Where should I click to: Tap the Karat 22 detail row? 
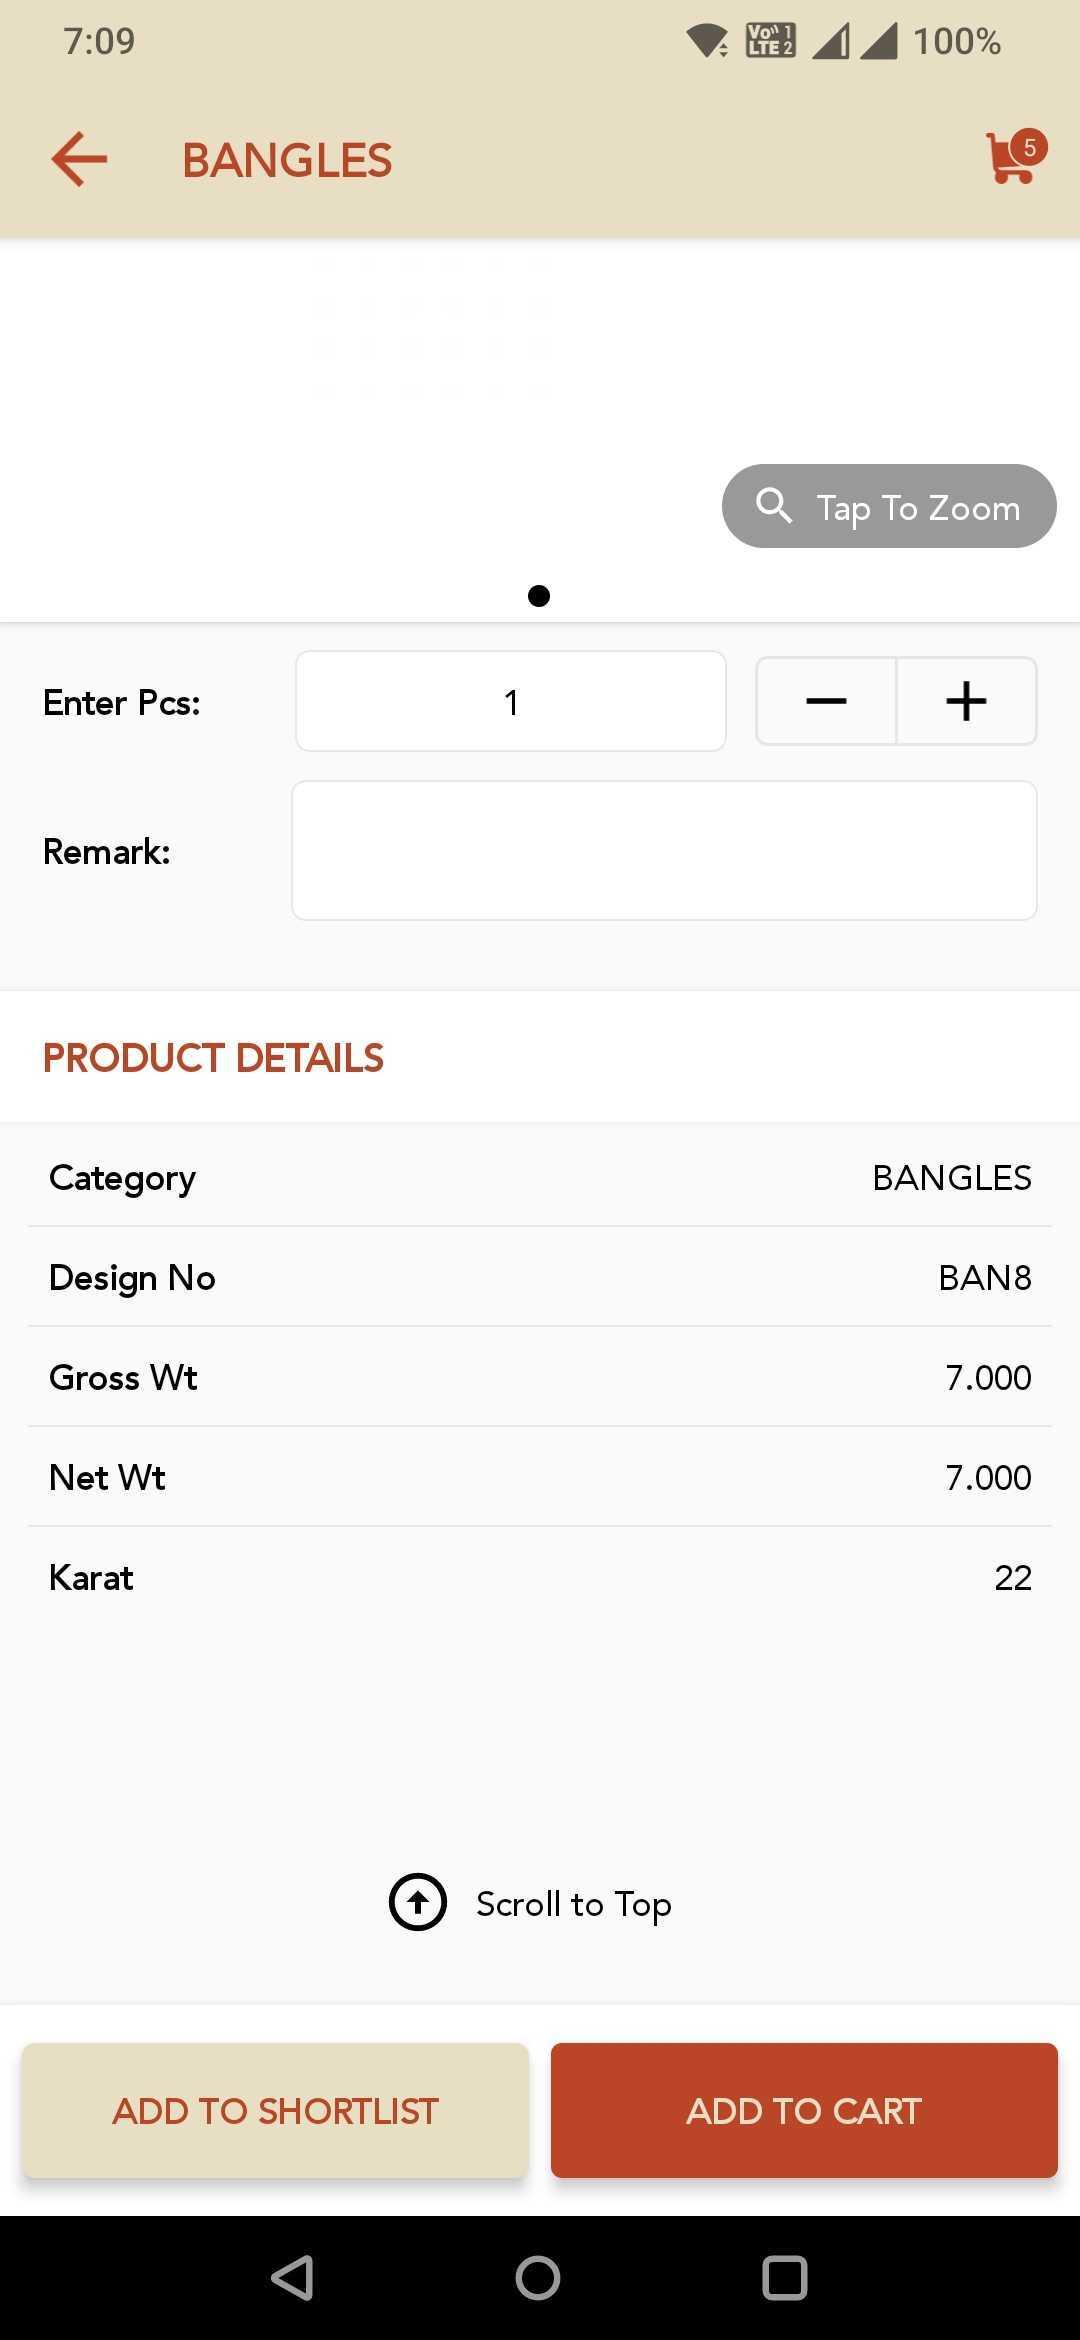pos(540,1577)
